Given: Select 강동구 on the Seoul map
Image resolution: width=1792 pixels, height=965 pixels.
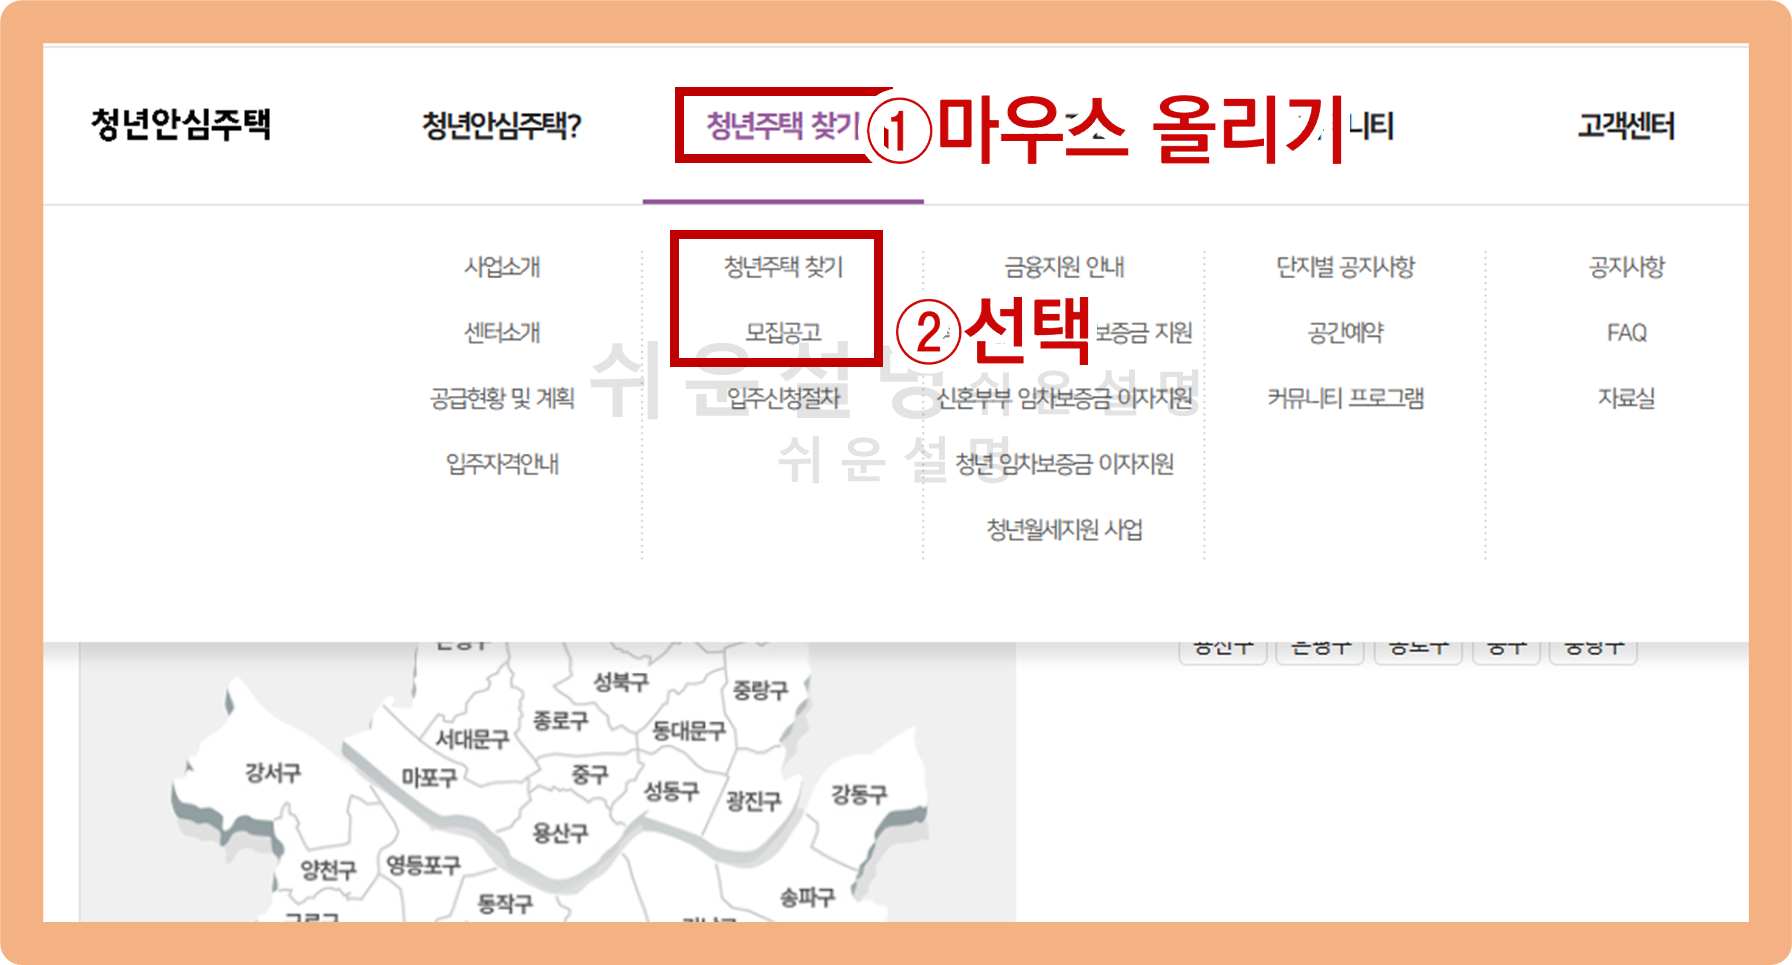Looking at the screenshot, I should pyautogui.click(x=859, y=795).
